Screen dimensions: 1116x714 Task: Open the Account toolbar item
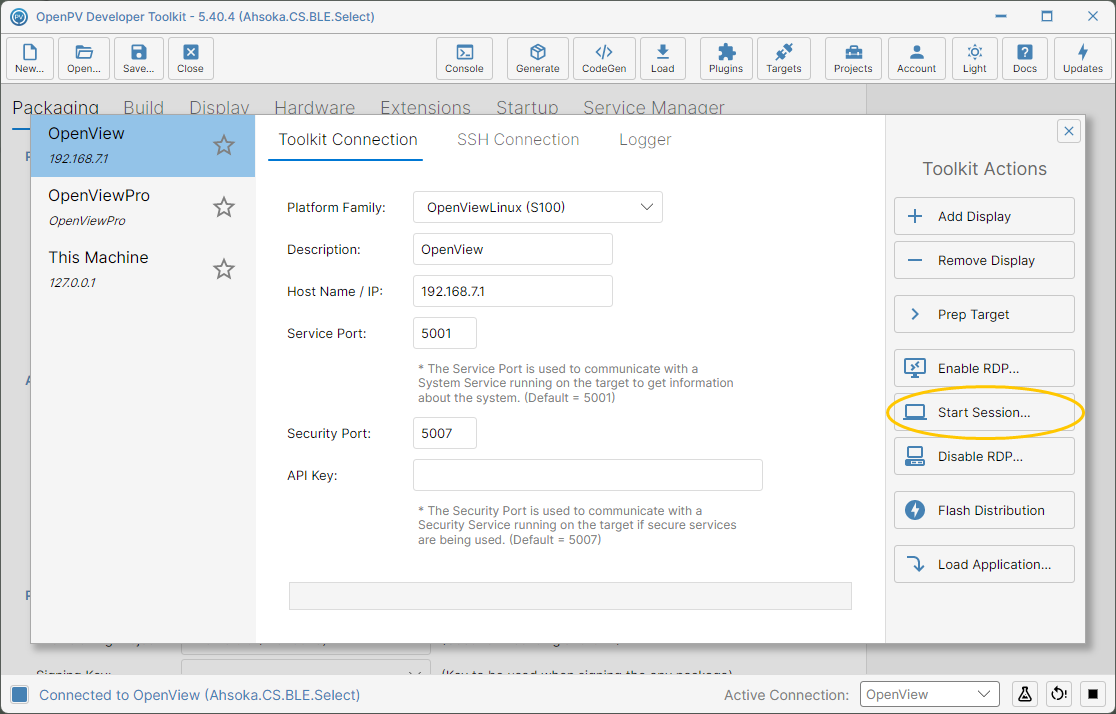[917, 58]
